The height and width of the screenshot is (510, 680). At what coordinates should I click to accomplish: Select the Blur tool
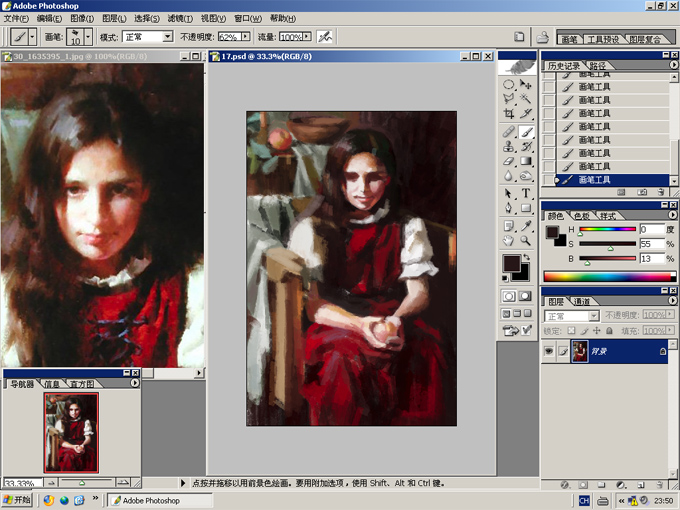coord(509,176)
